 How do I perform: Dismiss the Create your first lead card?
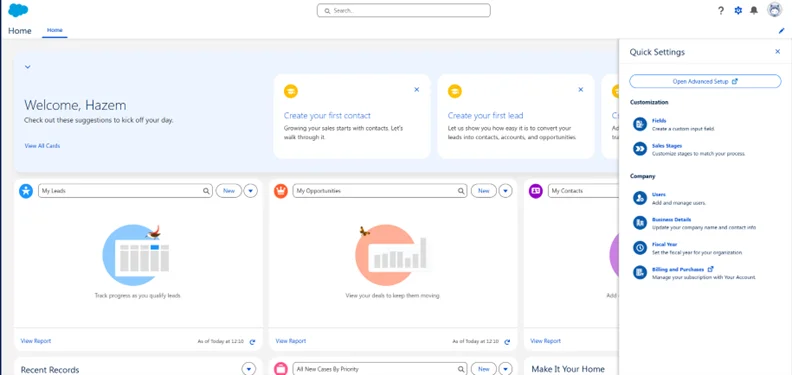(x=580, y=89)
